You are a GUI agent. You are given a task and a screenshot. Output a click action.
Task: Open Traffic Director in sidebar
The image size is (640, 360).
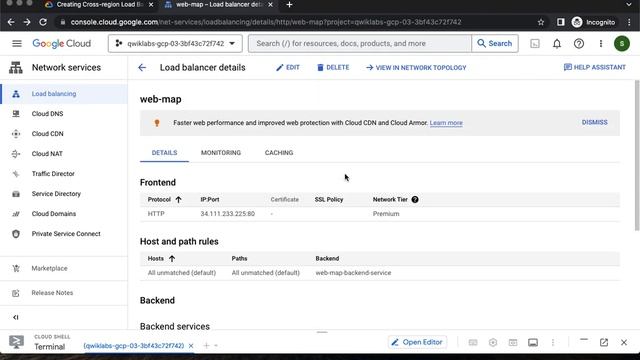[53, 173]
